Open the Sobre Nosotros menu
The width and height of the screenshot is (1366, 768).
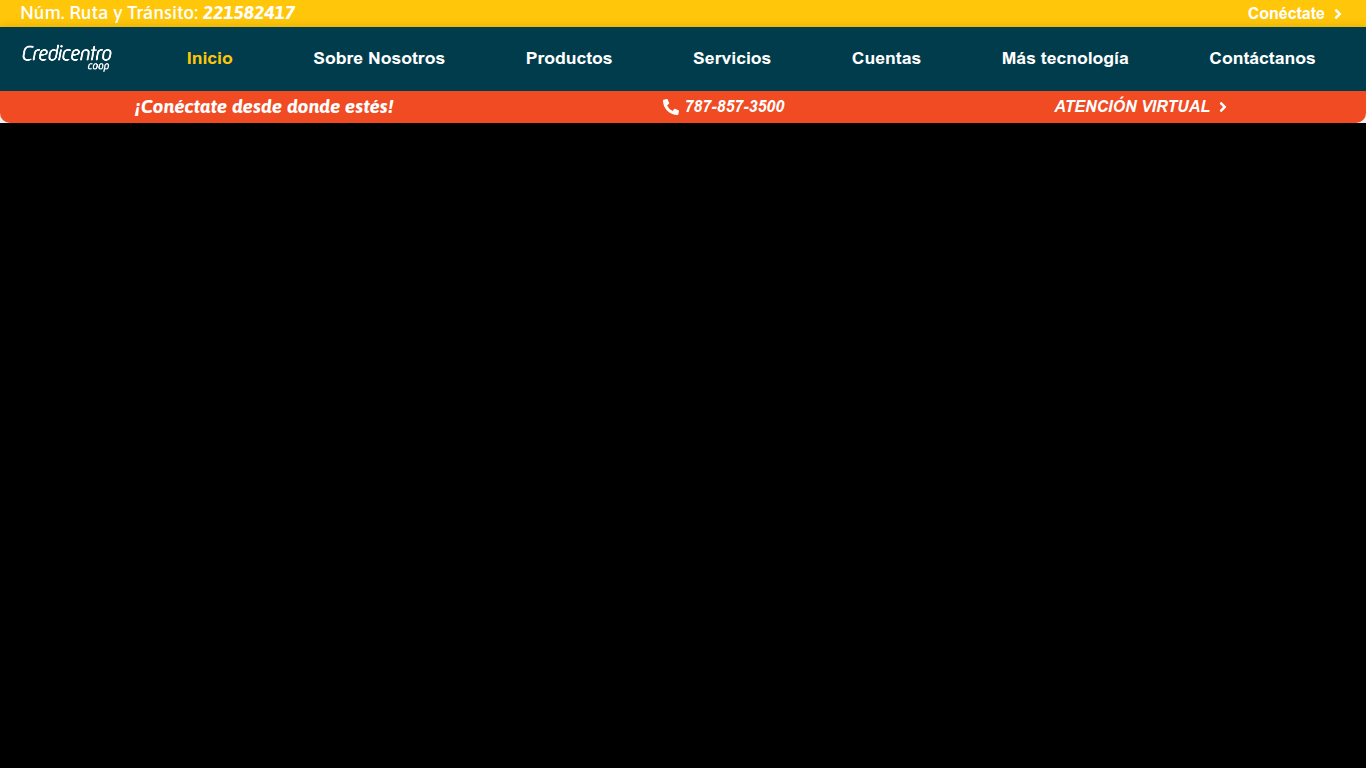(x=379, y=58)
